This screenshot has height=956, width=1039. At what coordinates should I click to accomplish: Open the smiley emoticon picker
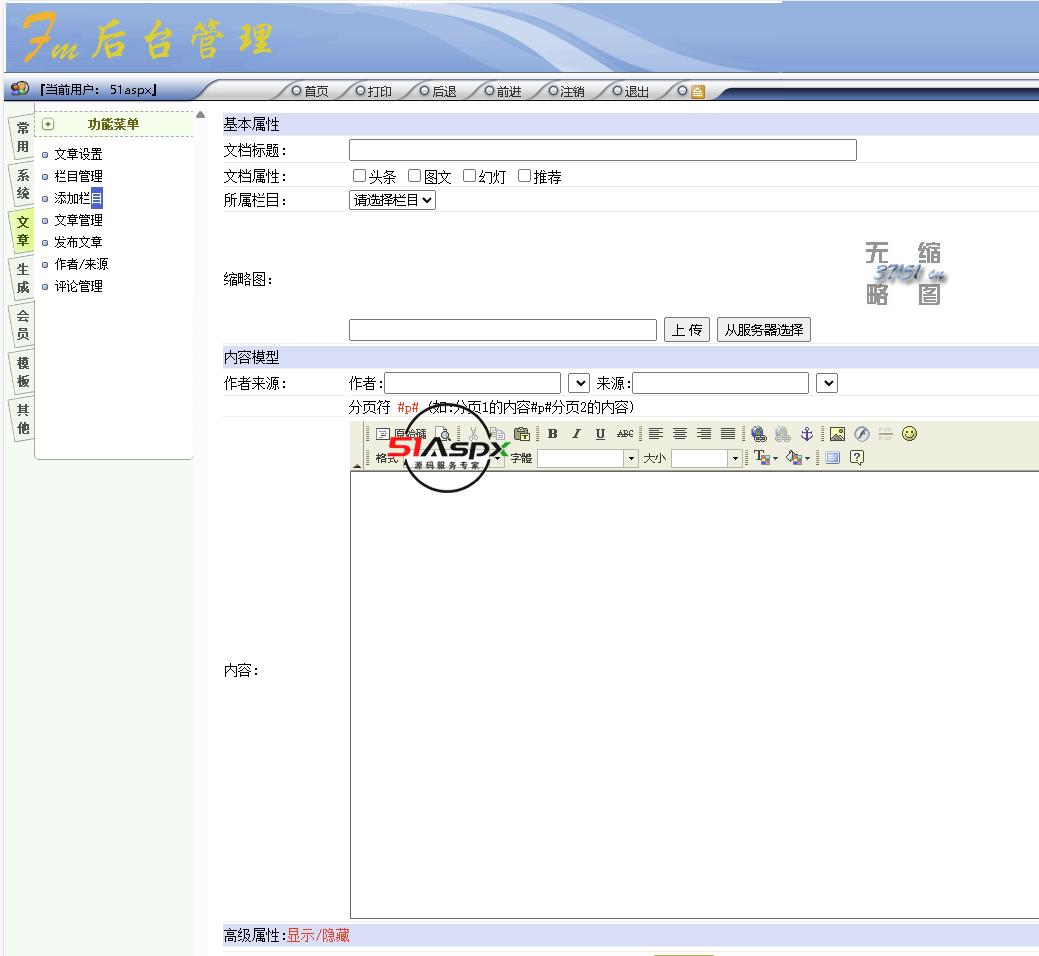(909, 434)
